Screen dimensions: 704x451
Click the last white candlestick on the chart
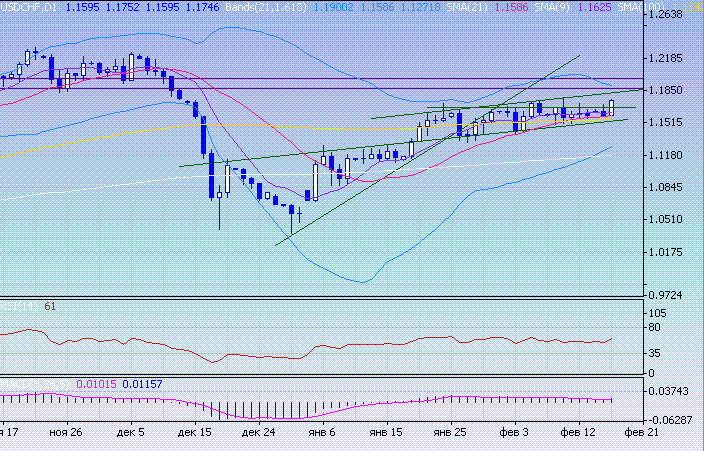[x=611, y=107]
